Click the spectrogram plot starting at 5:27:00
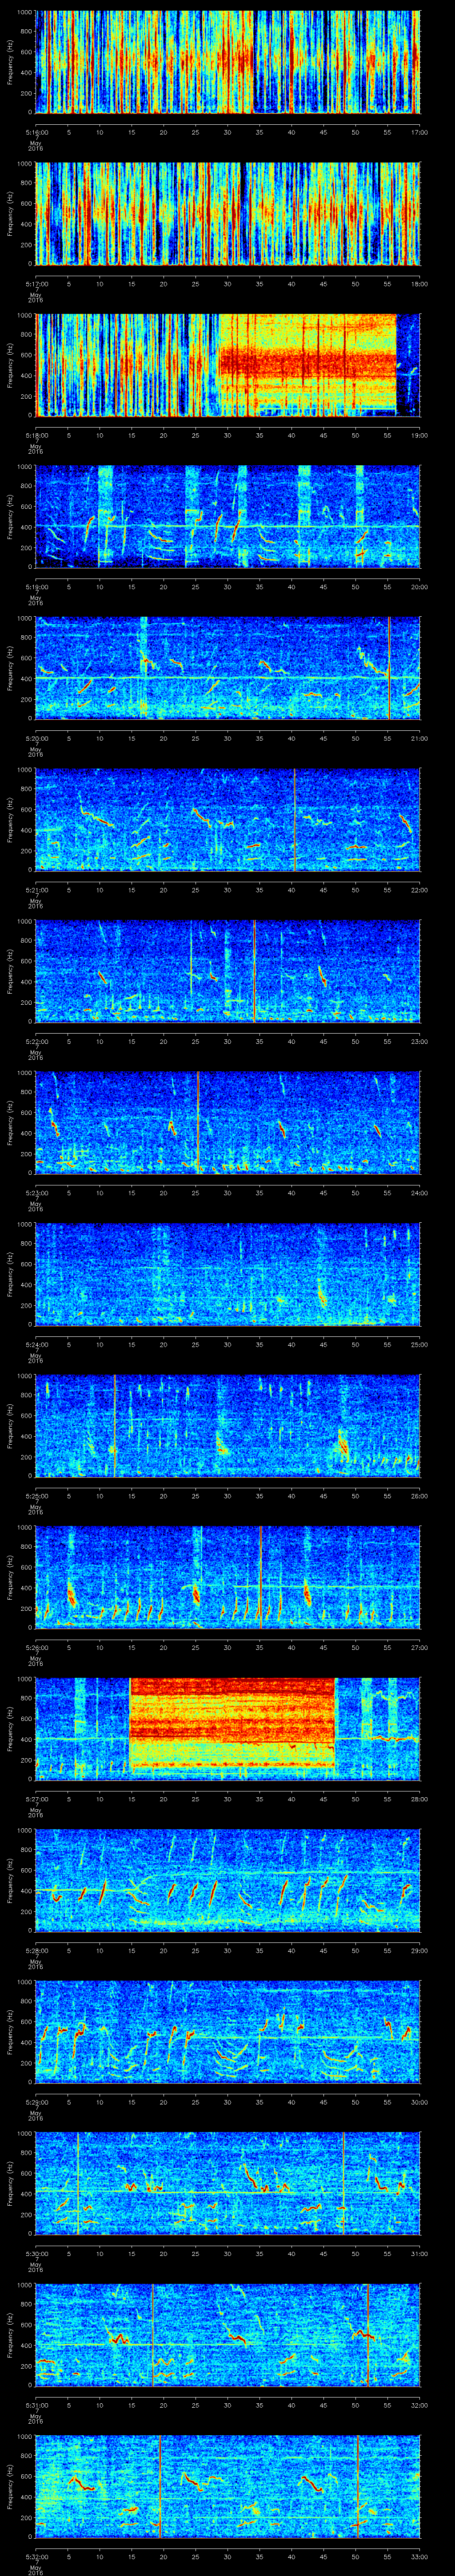This screenshot has width=455, height=2576. pyautogui.click(x=228, y=1729)
